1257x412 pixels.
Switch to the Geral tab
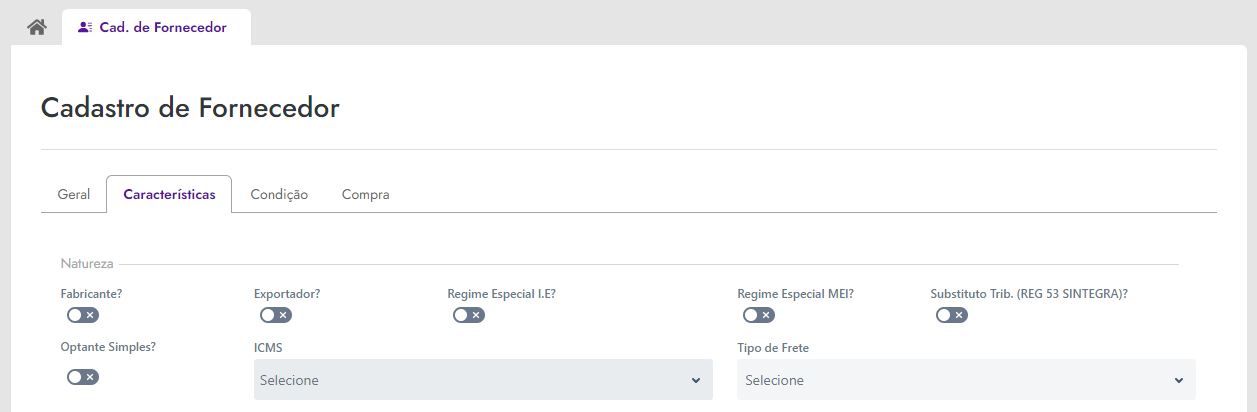(x=74, y=195)
